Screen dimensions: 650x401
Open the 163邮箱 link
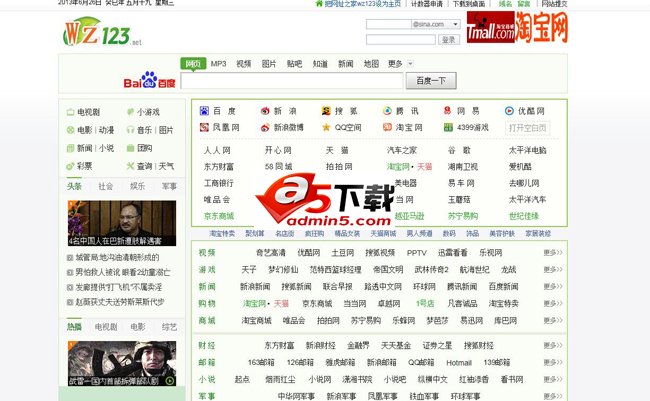coord(261,362)
